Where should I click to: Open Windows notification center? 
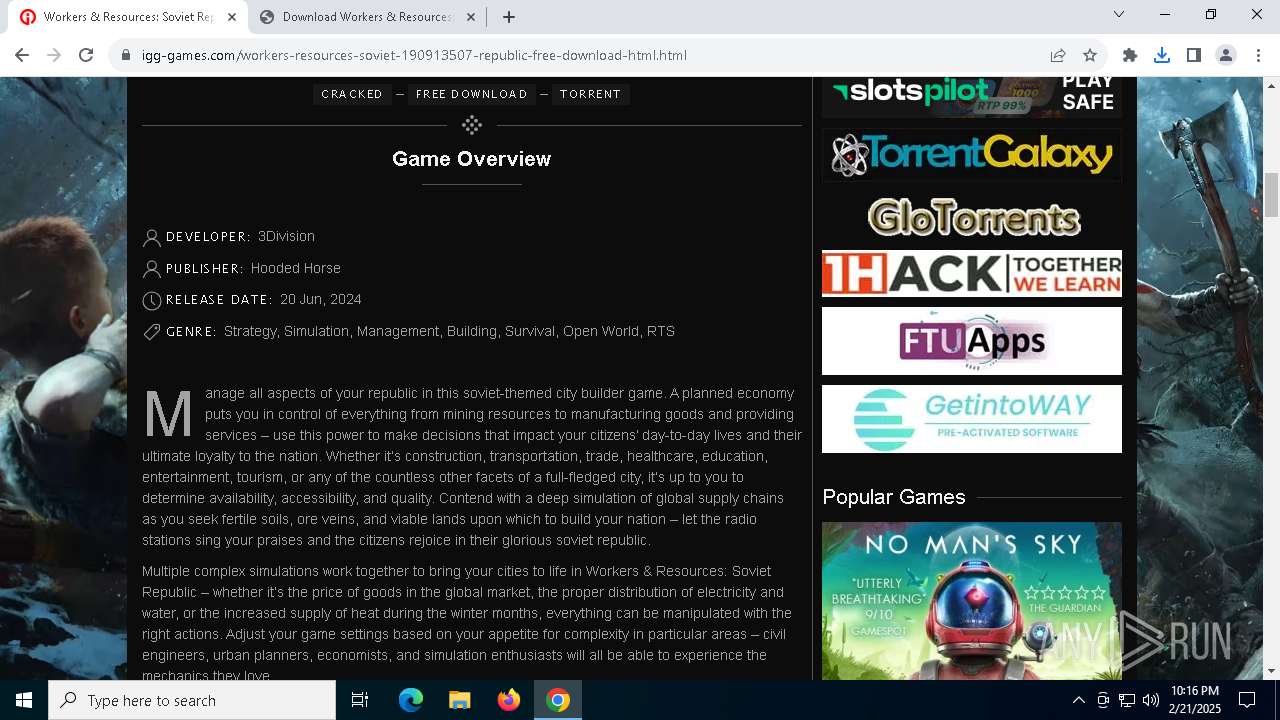coord(1247,700)
